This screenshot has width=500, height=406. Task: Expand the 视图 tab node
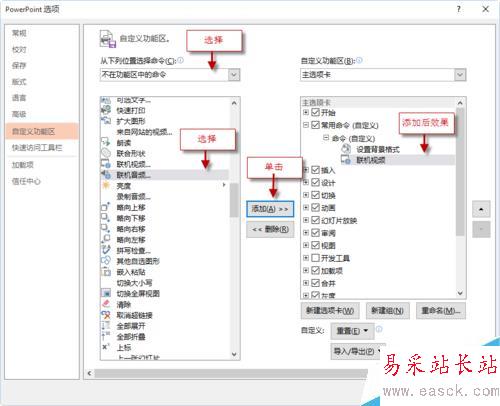[306, 245]
